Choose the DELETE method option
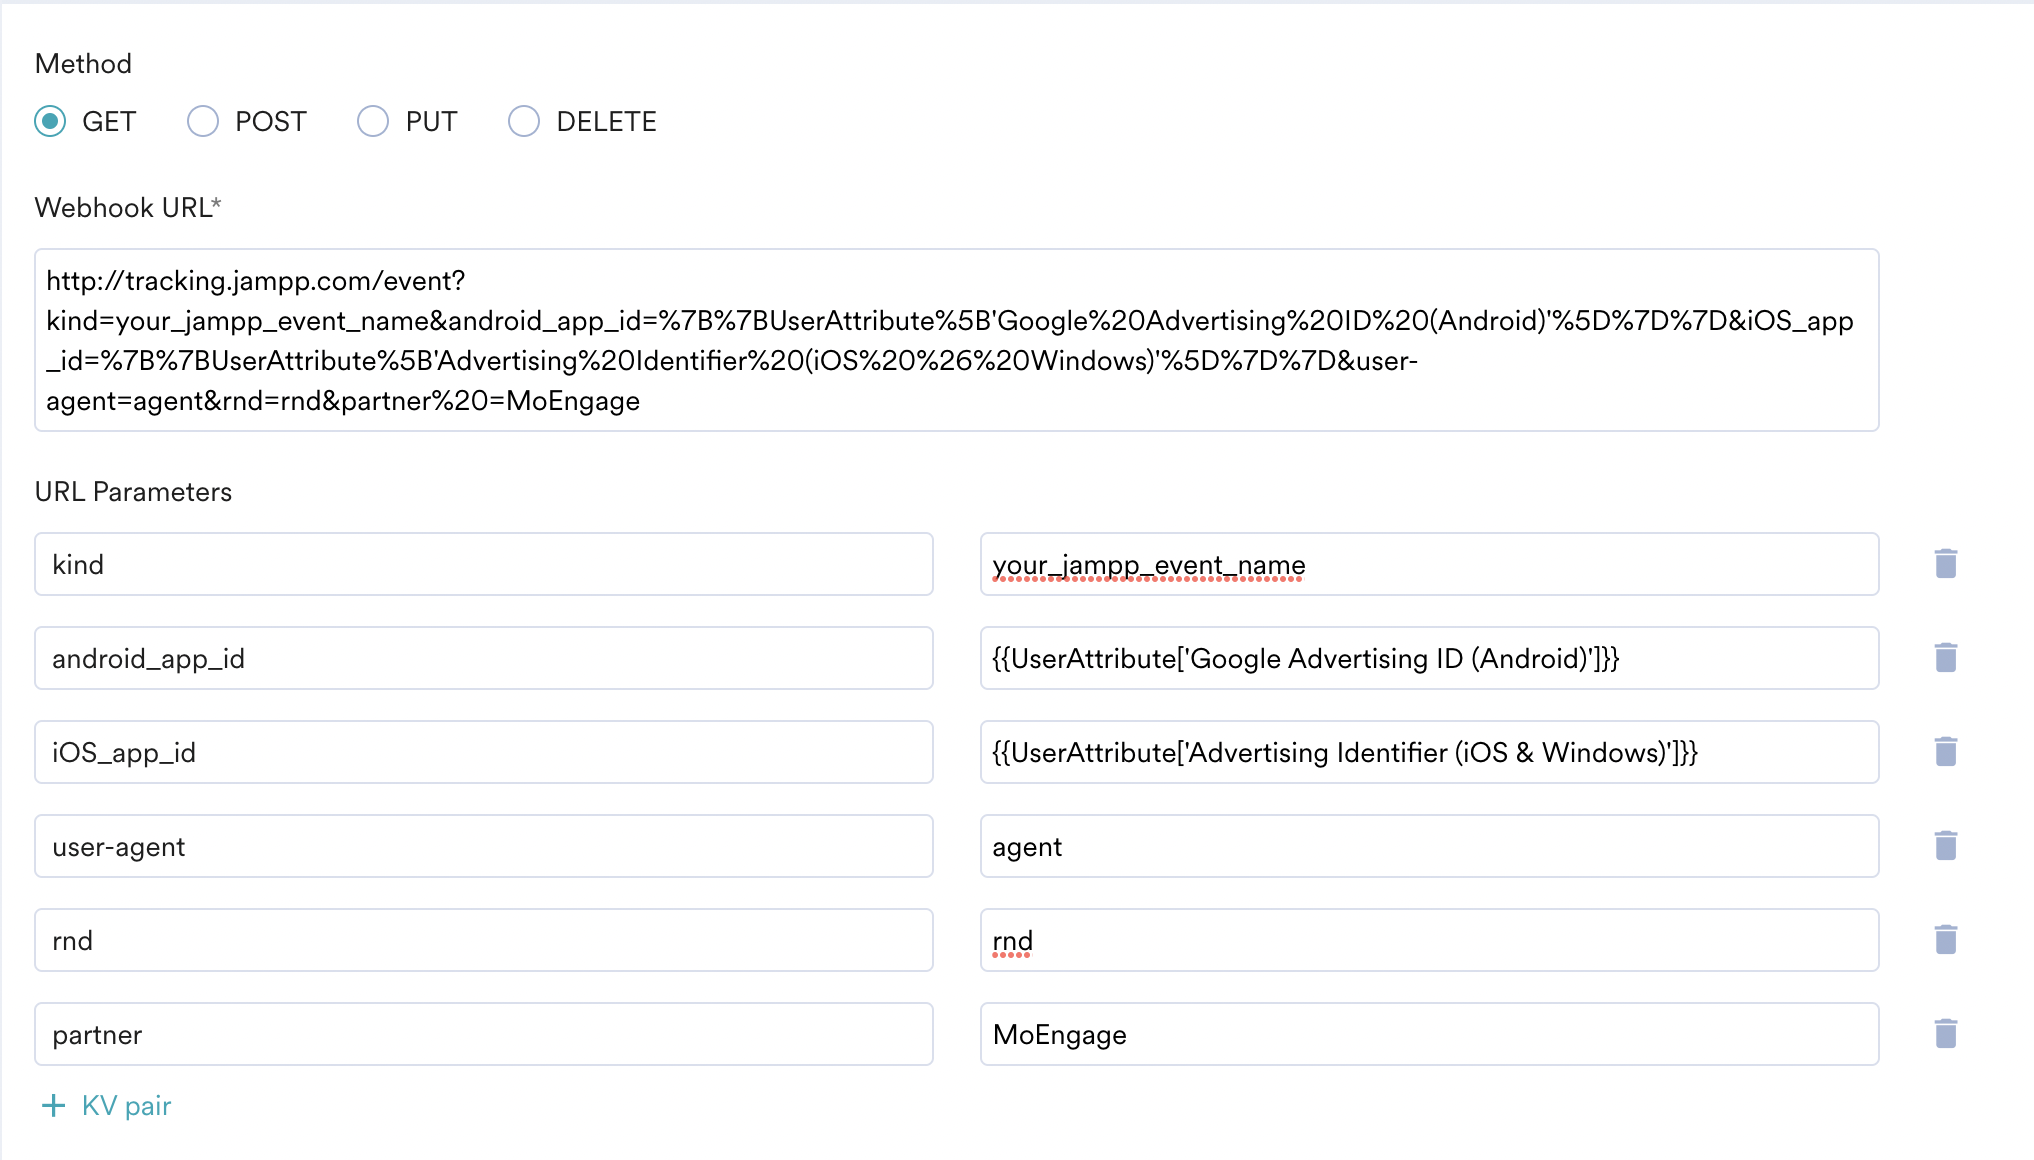 click(x=524, y=121)
